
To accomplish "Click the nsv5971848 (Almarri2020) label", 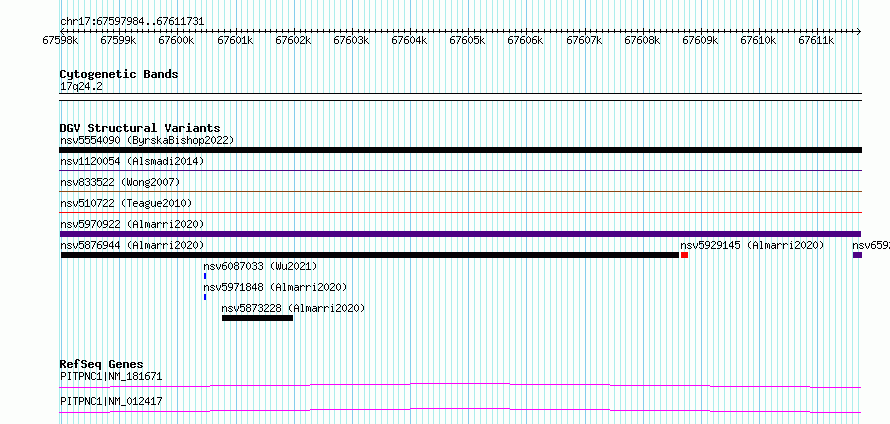I will coord(275,287).
